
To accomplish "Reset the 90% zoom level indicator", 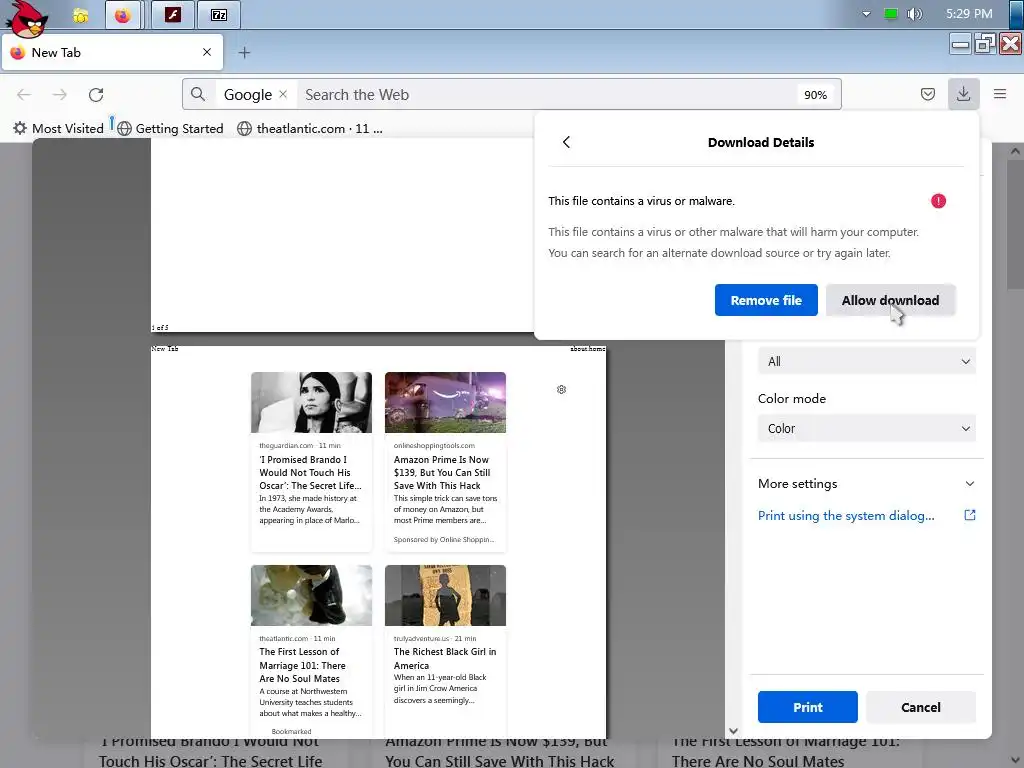I will pos(815,95).
